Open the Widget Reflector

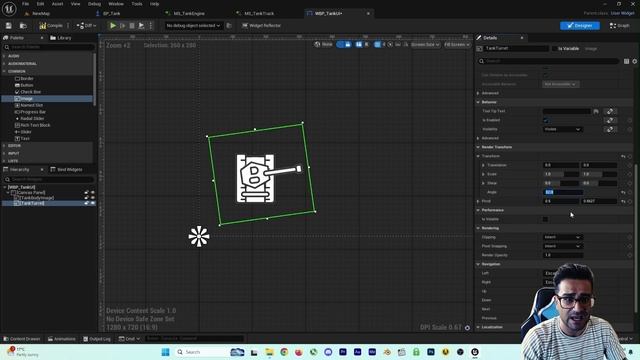pyautogui.click(x=261, y=26)
